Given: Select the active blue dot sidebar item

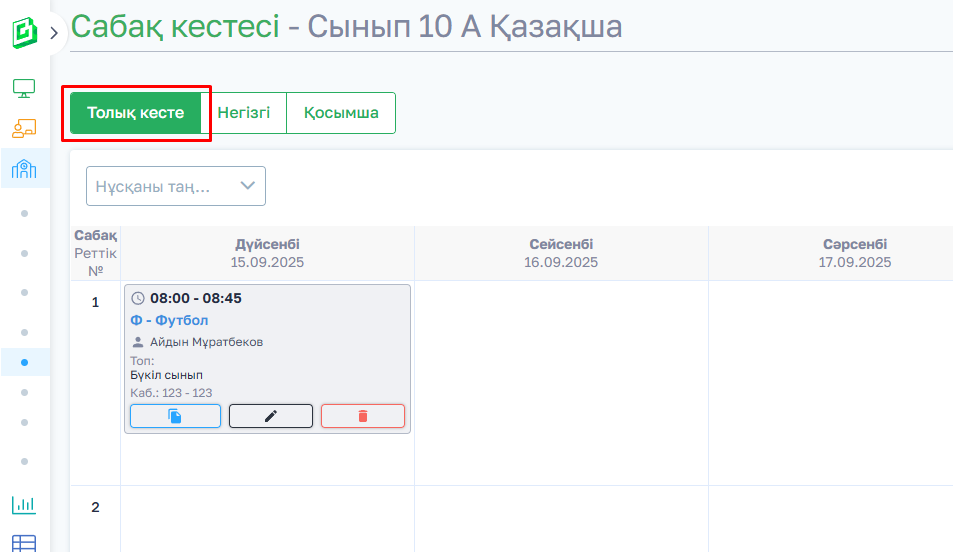Looking at the screenshot, I should (x=24, y=362).
